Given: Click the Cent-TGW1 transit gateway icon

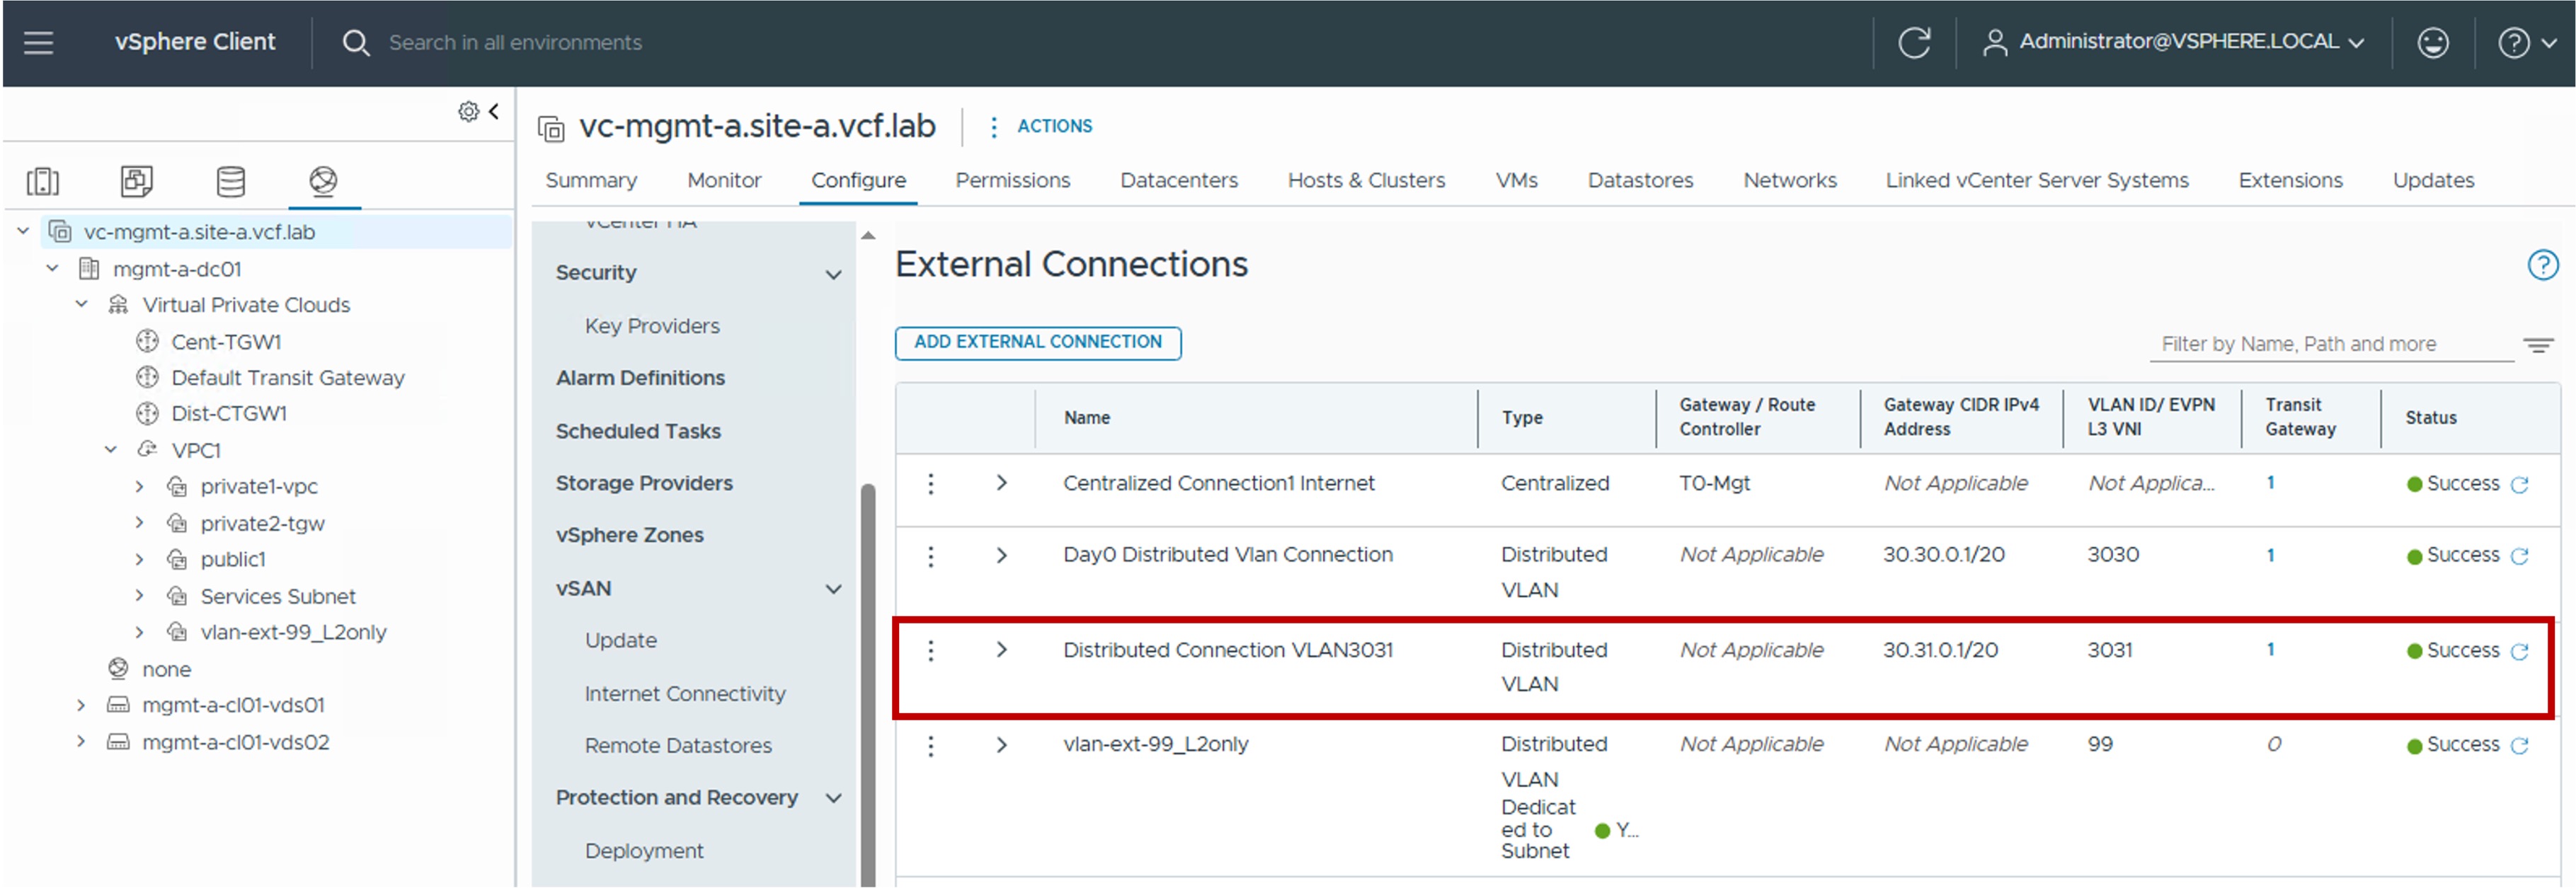Looking at the screenshot, I should coord(147,342).
